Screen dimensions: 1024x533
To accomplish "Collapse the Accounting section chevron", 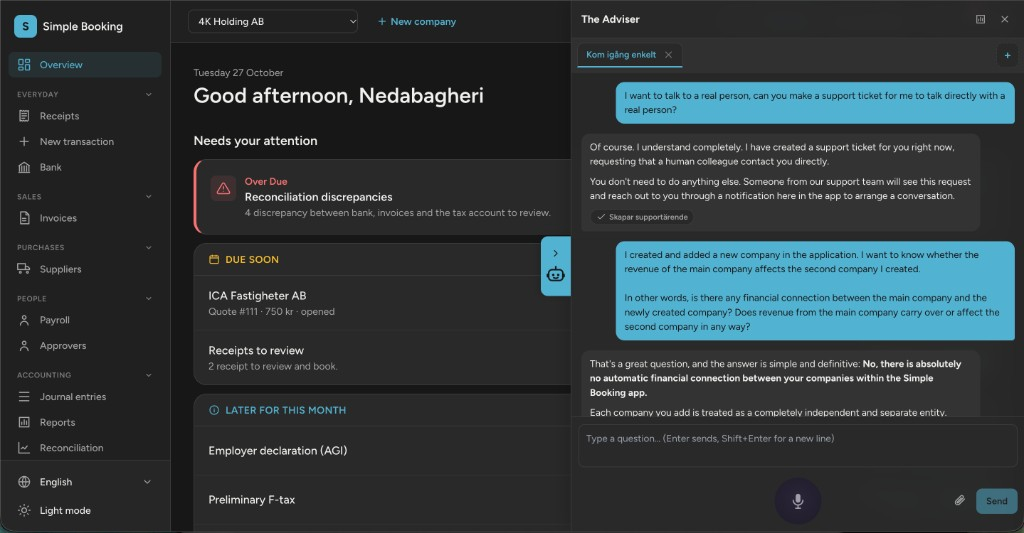I will (148, 375).
